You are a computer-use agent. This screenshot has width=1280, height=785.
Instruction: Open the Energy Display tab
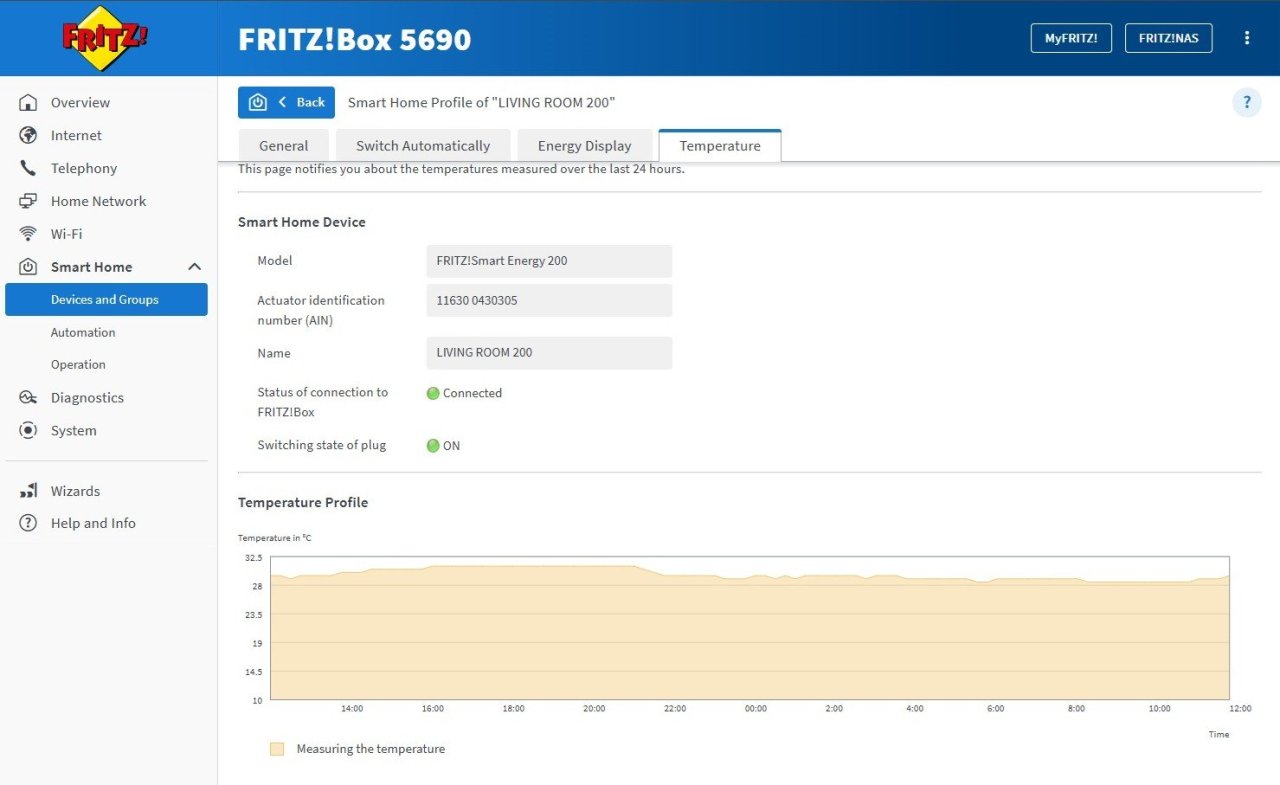pyautogui.click(x=585, y=146)
